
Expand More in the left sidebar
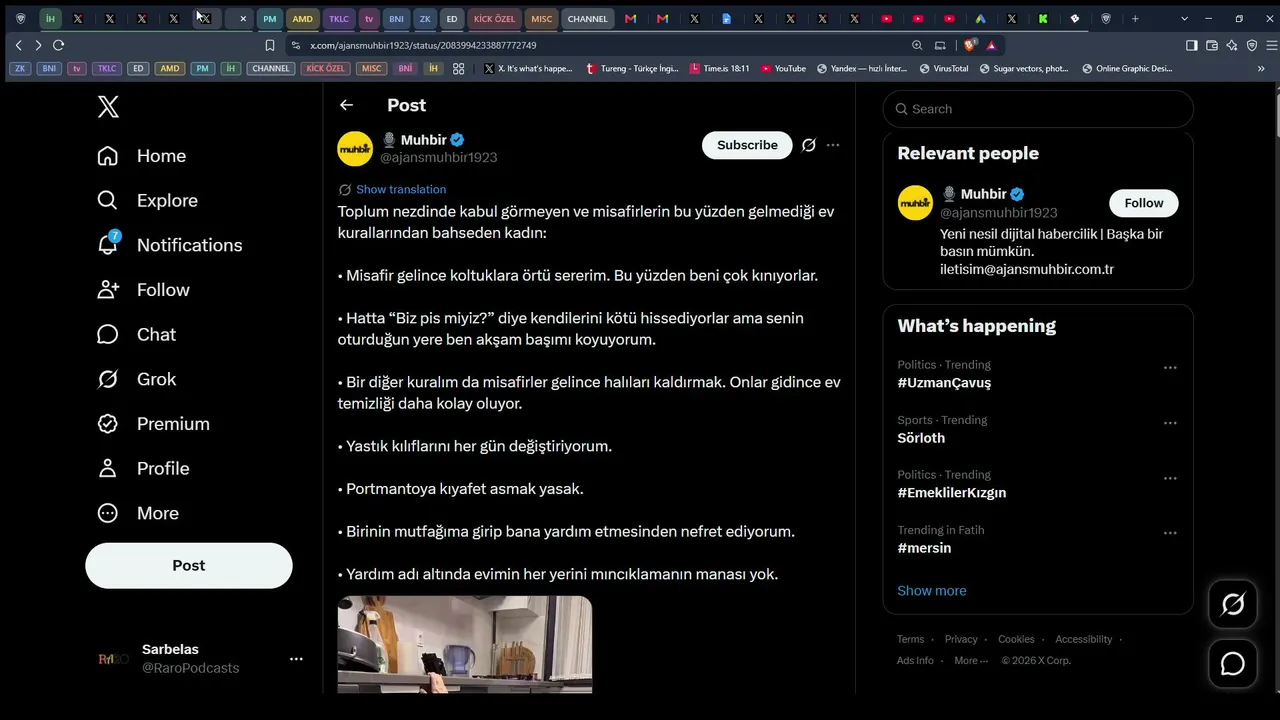138,513
